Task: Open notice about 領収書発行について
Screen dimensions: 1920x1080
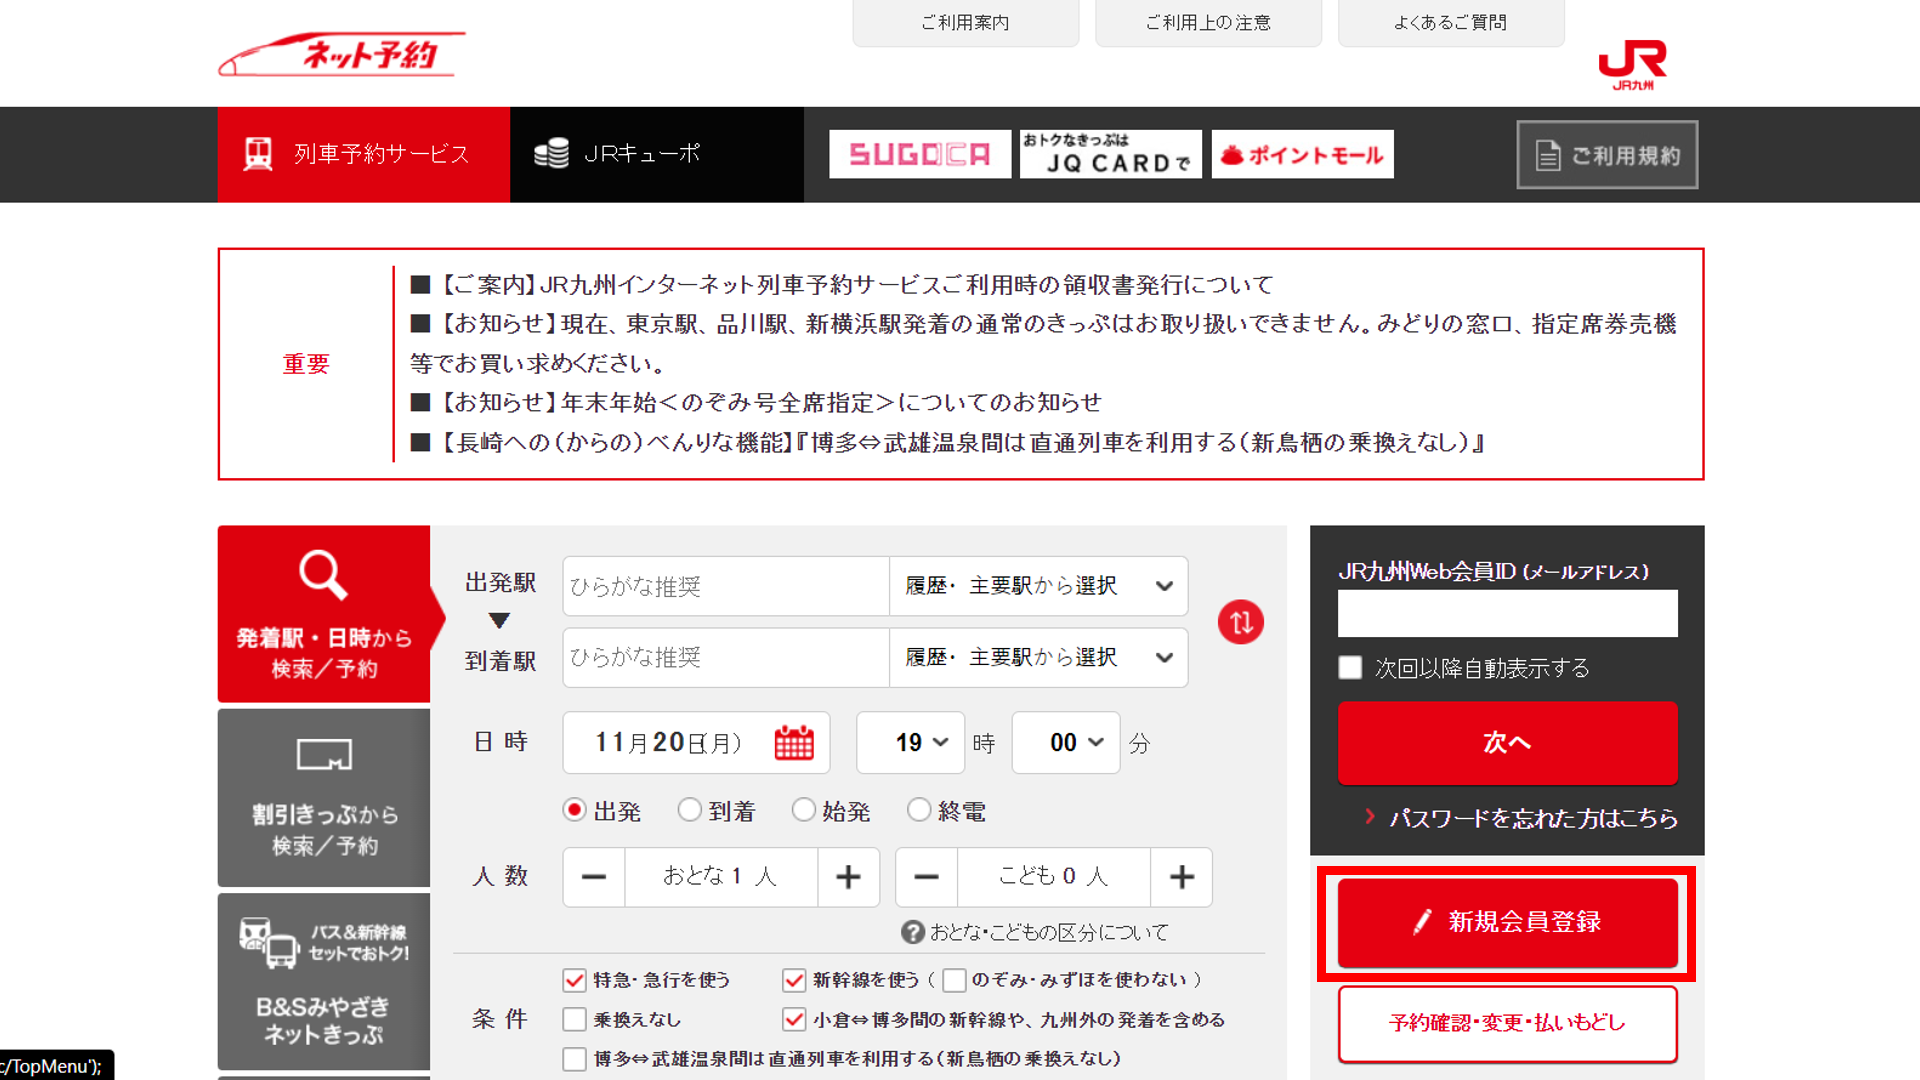Action: [x=856, y=285]
